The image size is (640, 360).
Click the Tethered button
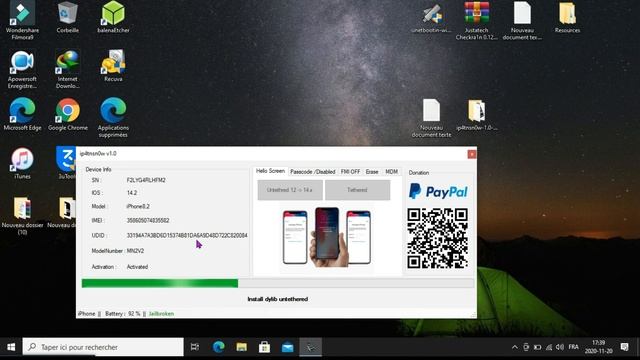[x=358, y=190]
